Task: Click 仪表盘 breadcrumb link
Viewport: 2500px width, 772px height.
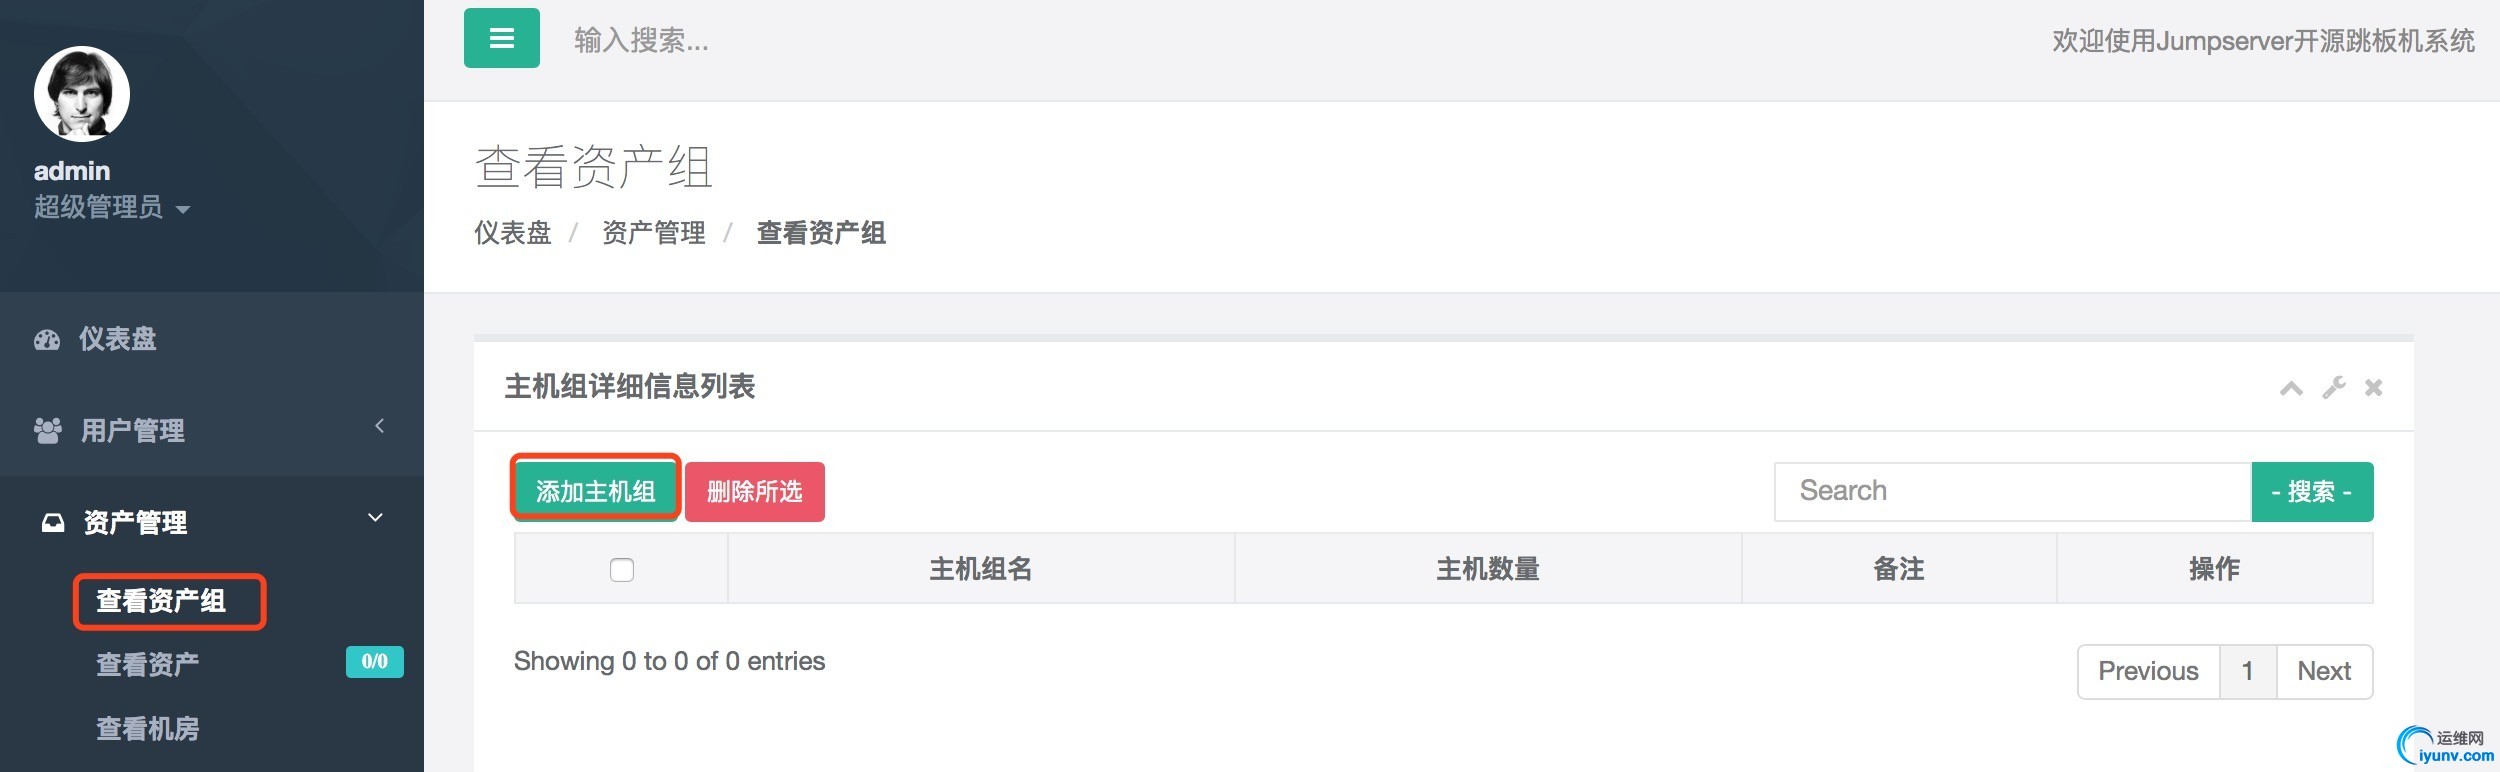Action: point(512,233)
